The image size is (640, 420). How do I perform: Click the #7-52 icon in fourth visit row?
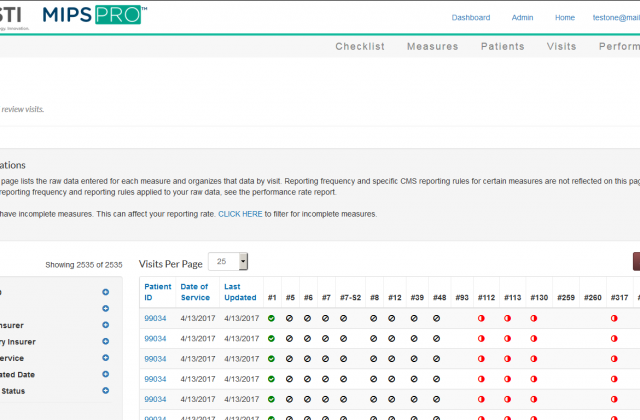(343, 379)
